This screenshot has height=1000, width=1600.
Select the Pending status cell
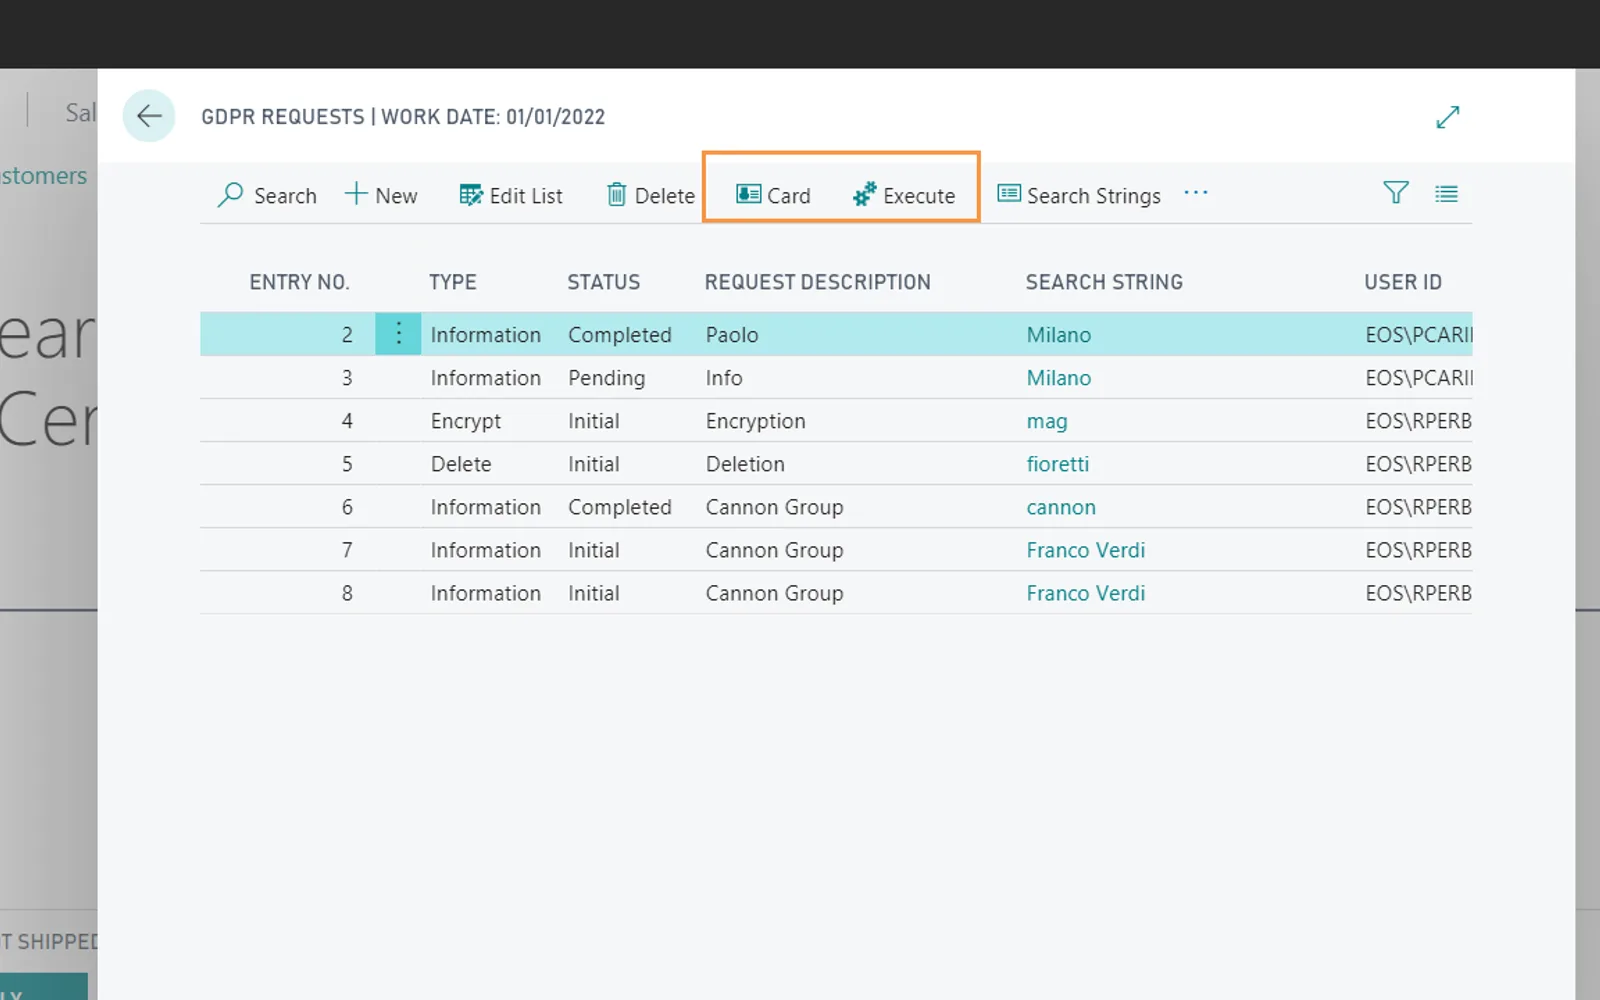point(607,378)
